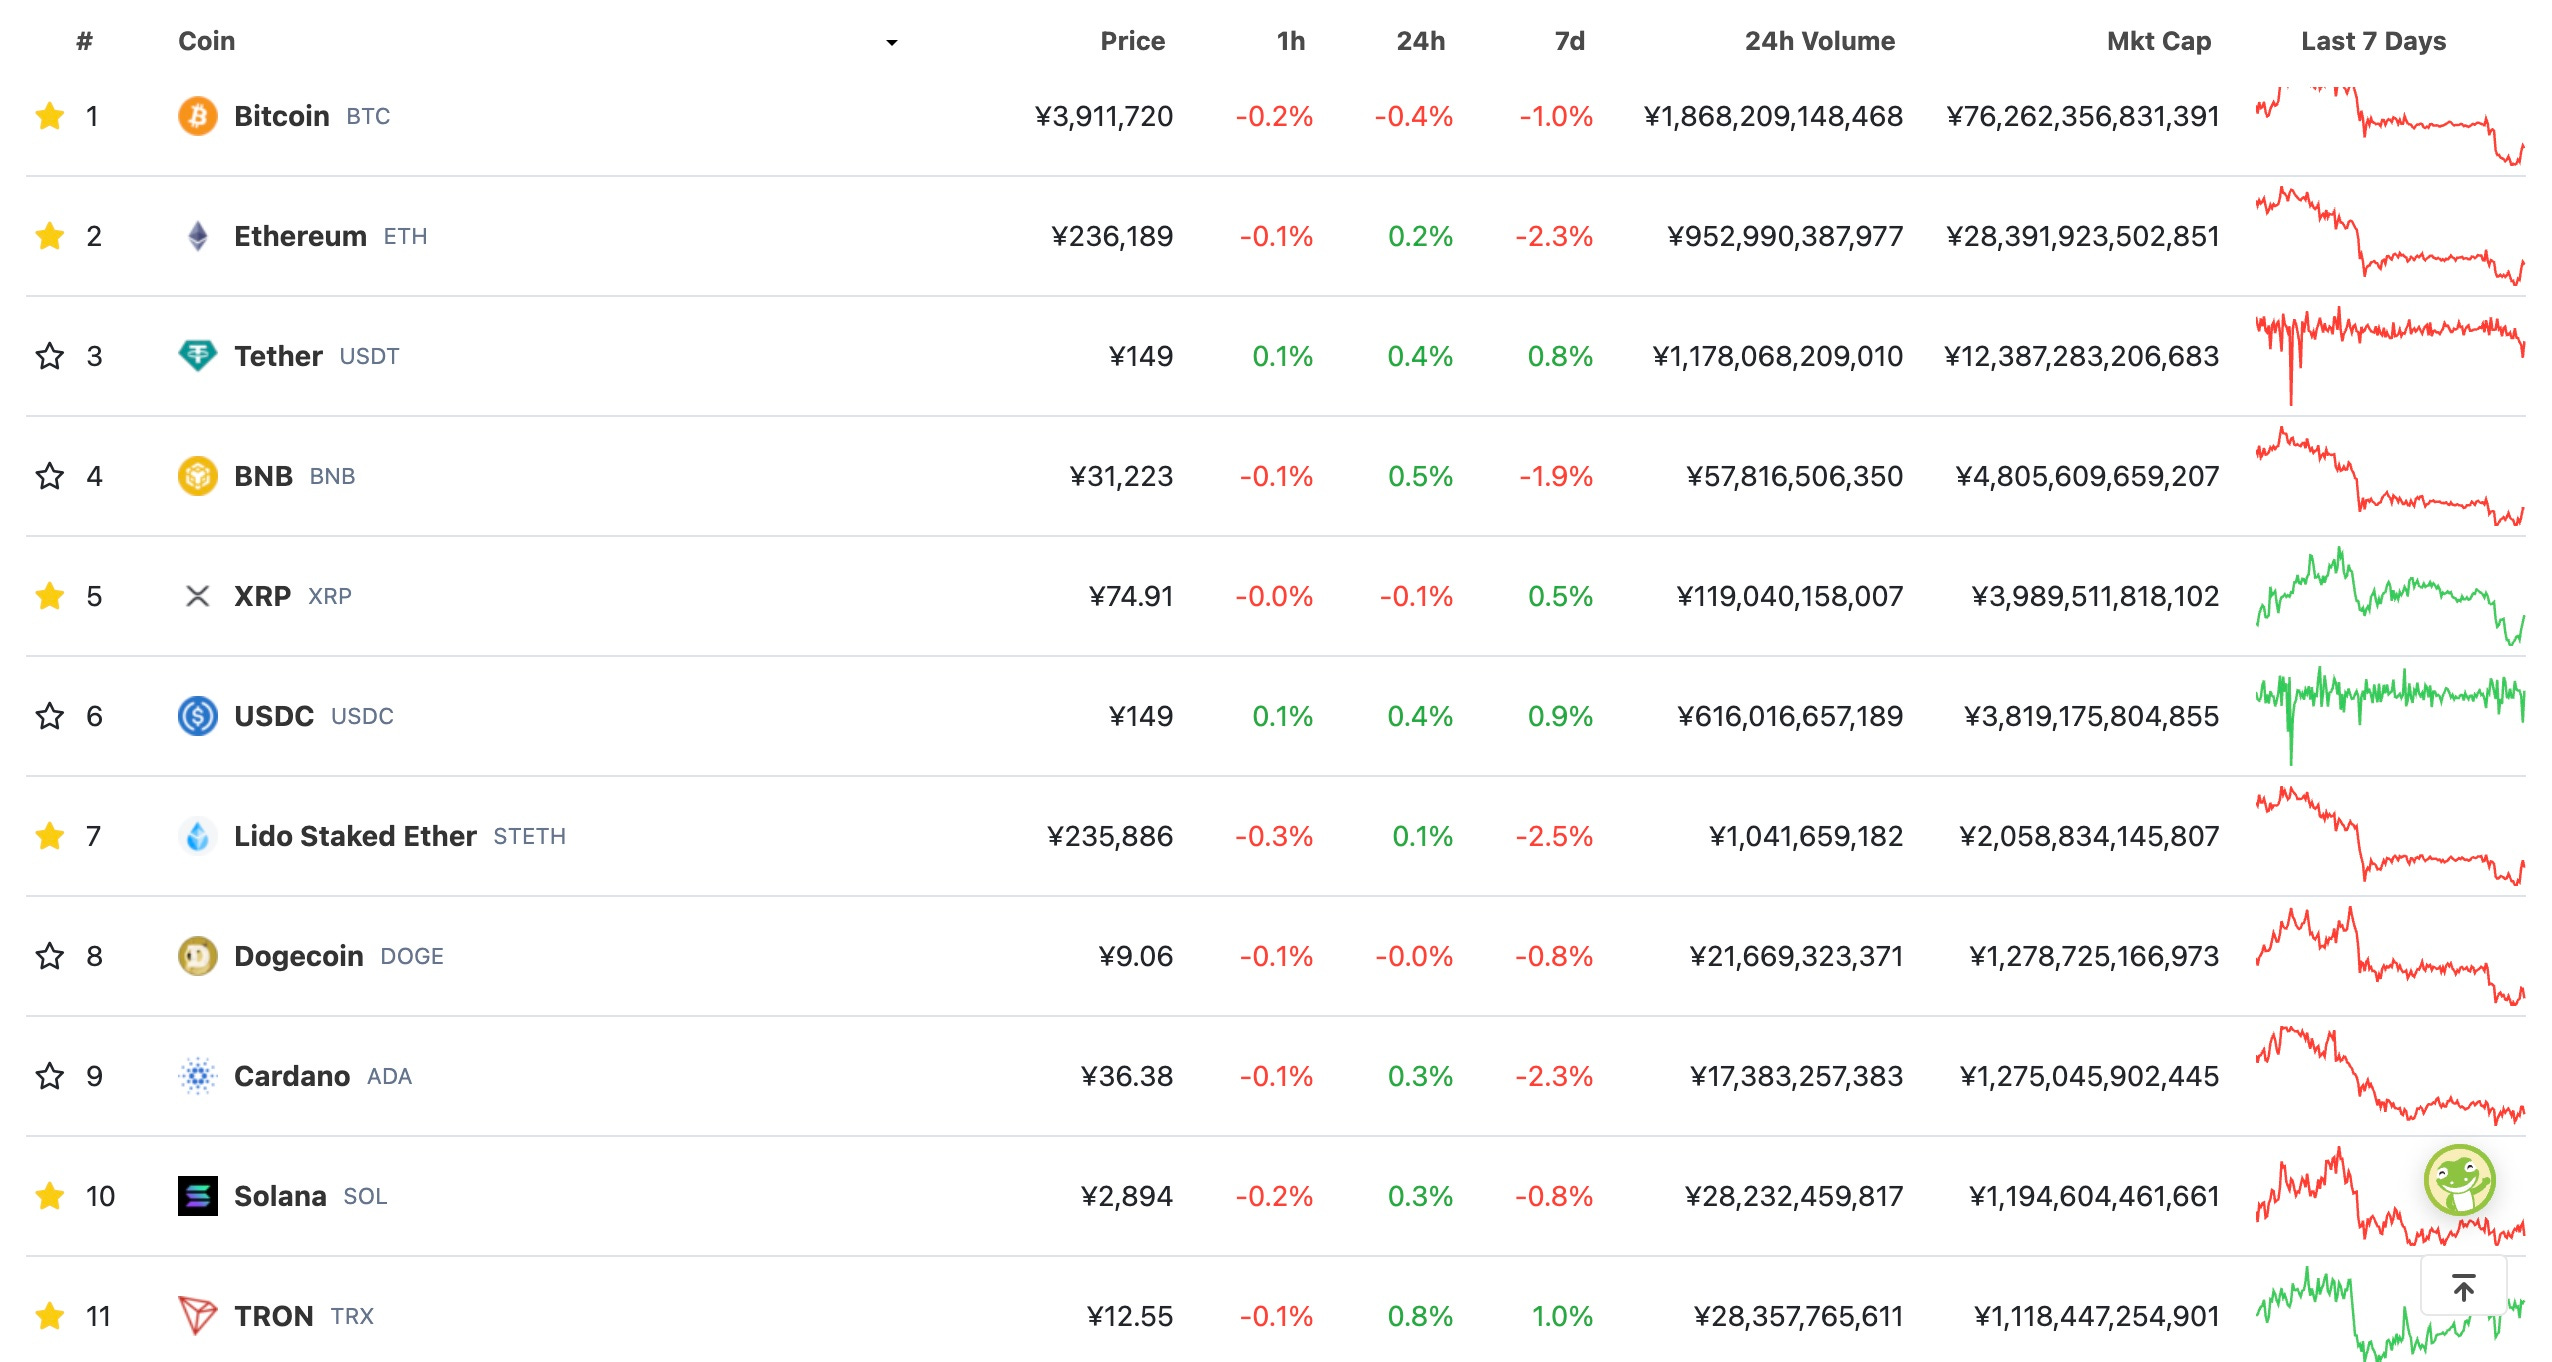Sort table by Price column
Screen dimensions: 2552x1362
click(x=1133, y=41)
